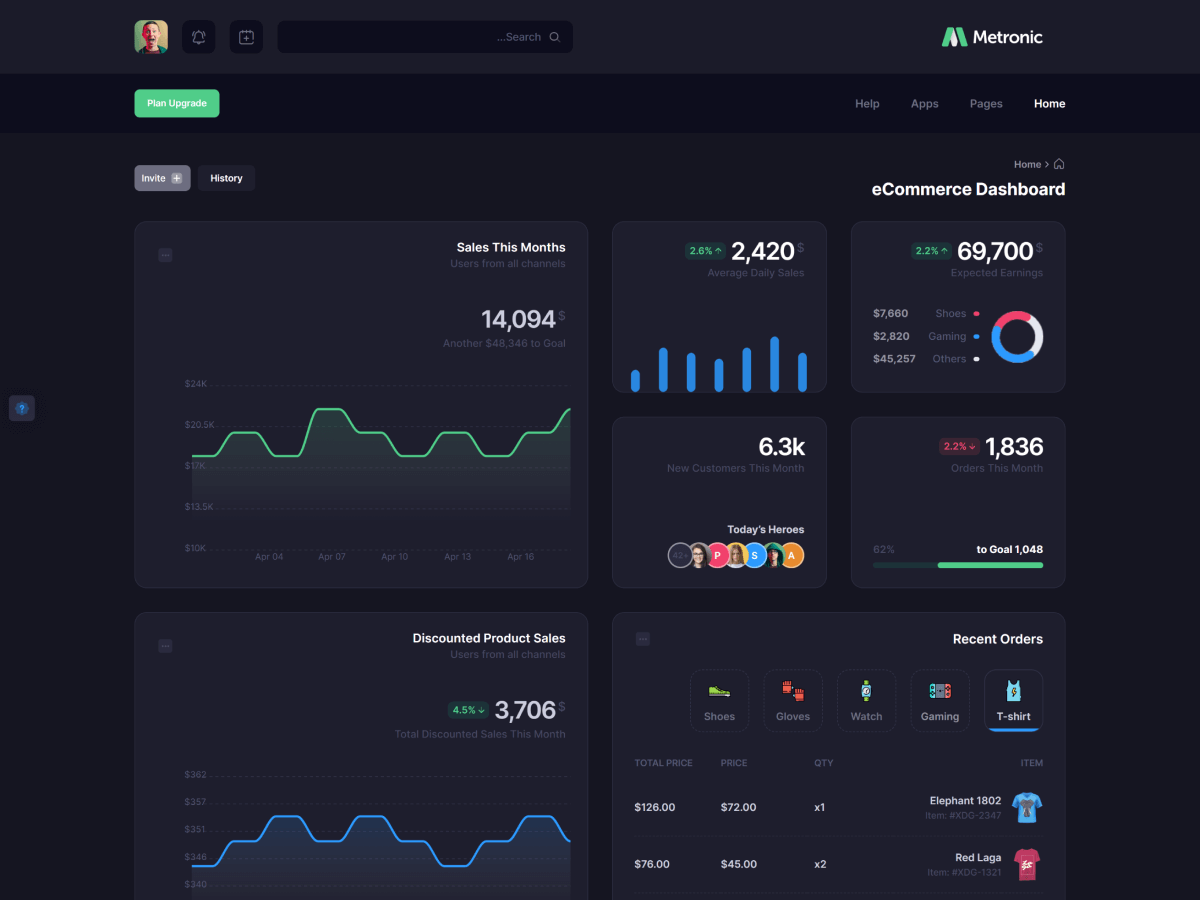
Task: Switch to the Gaming category tab
Action: click(x=940, y=700)
